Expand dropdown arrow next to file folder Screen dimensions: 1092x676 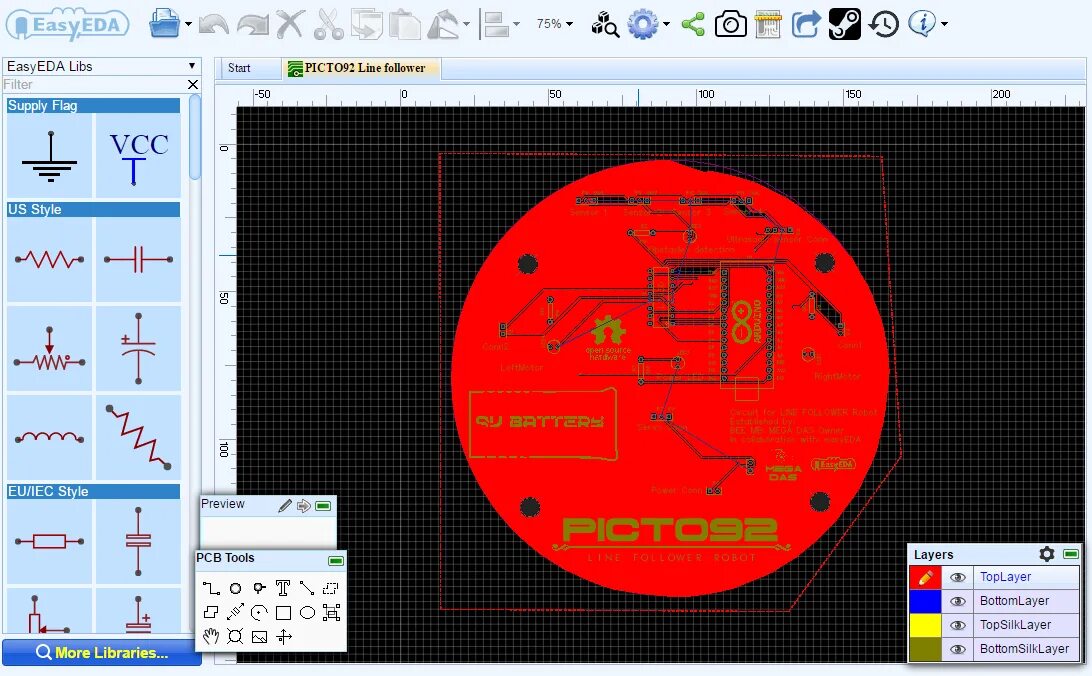(x=188, y=24)
